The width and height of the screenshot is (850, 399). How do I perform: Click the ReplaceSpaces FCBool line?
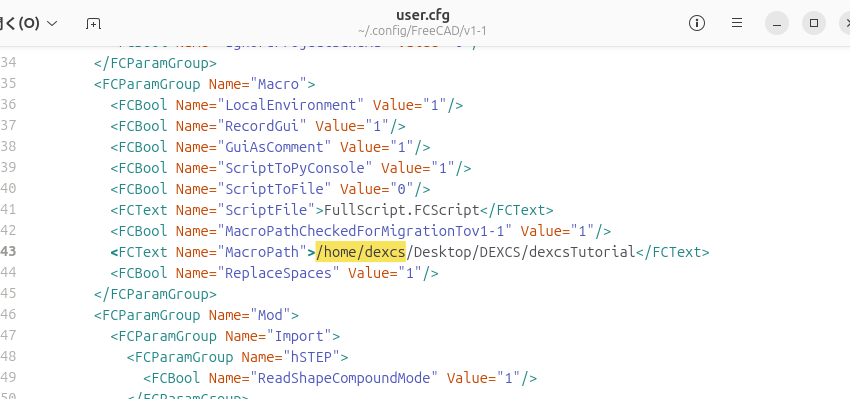(274, 273)
